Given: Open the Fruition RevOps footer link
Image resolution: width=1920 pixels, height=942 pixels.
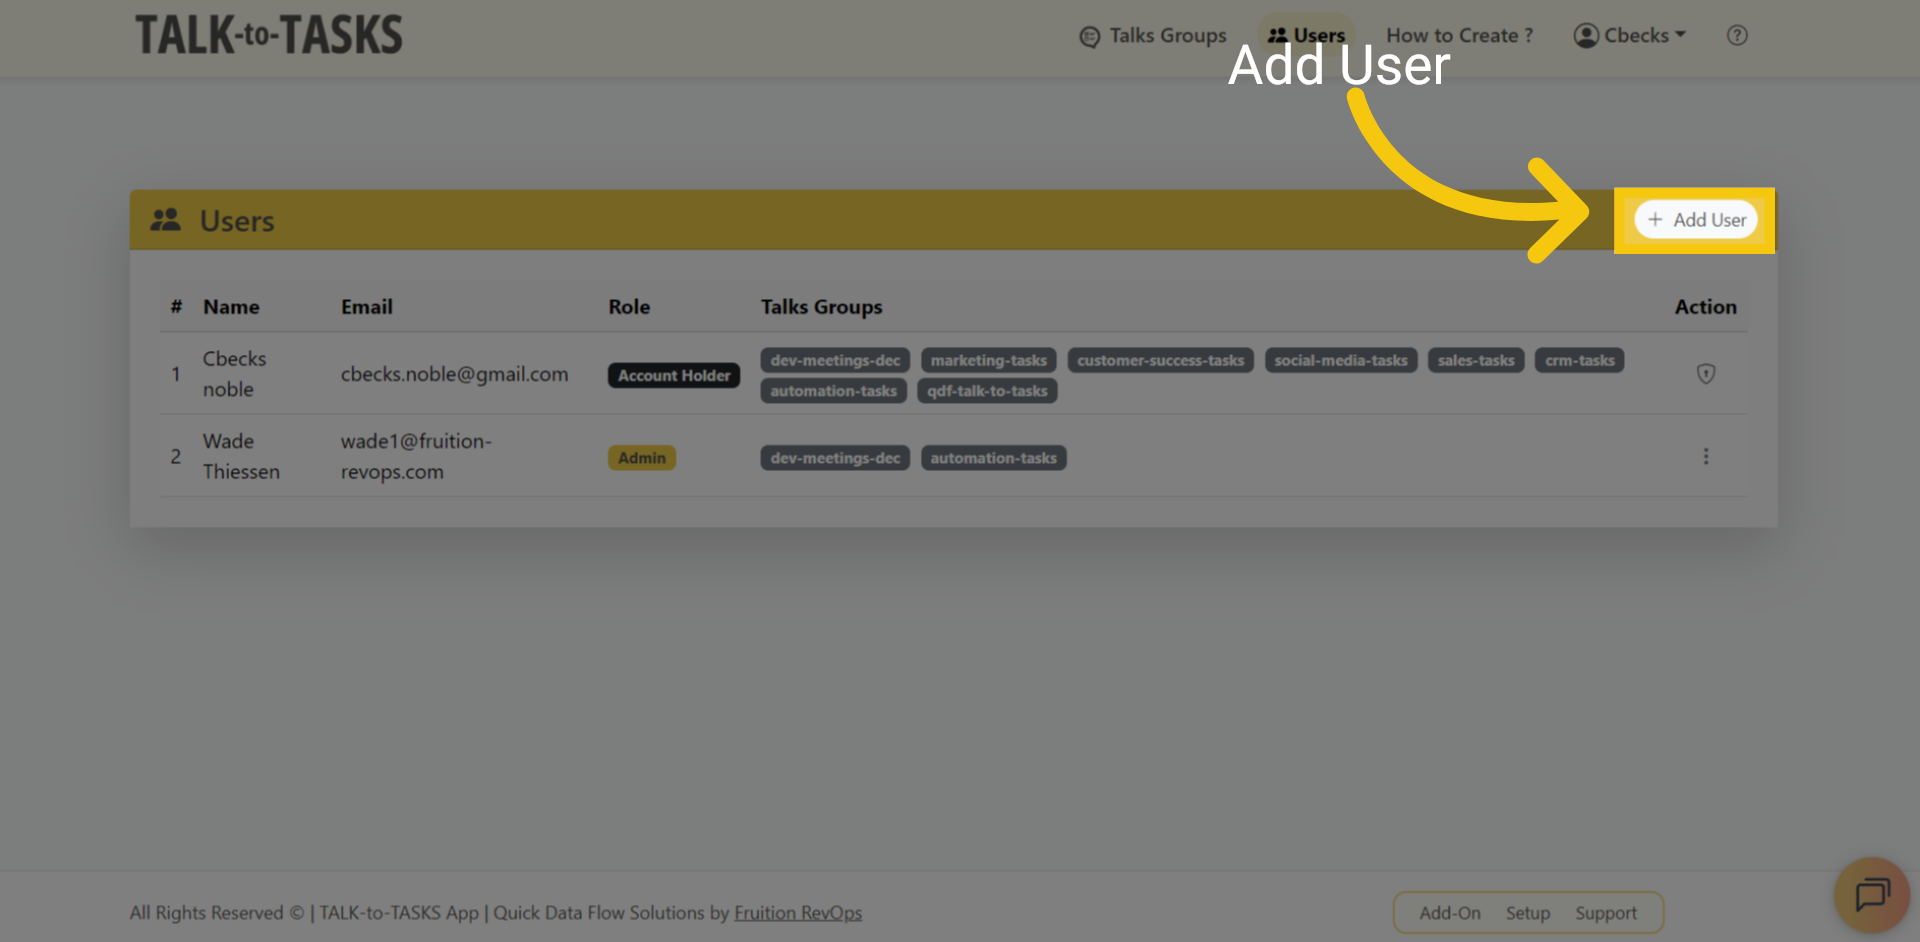Looking at the screenshot, I should click(x=798, y=913).
